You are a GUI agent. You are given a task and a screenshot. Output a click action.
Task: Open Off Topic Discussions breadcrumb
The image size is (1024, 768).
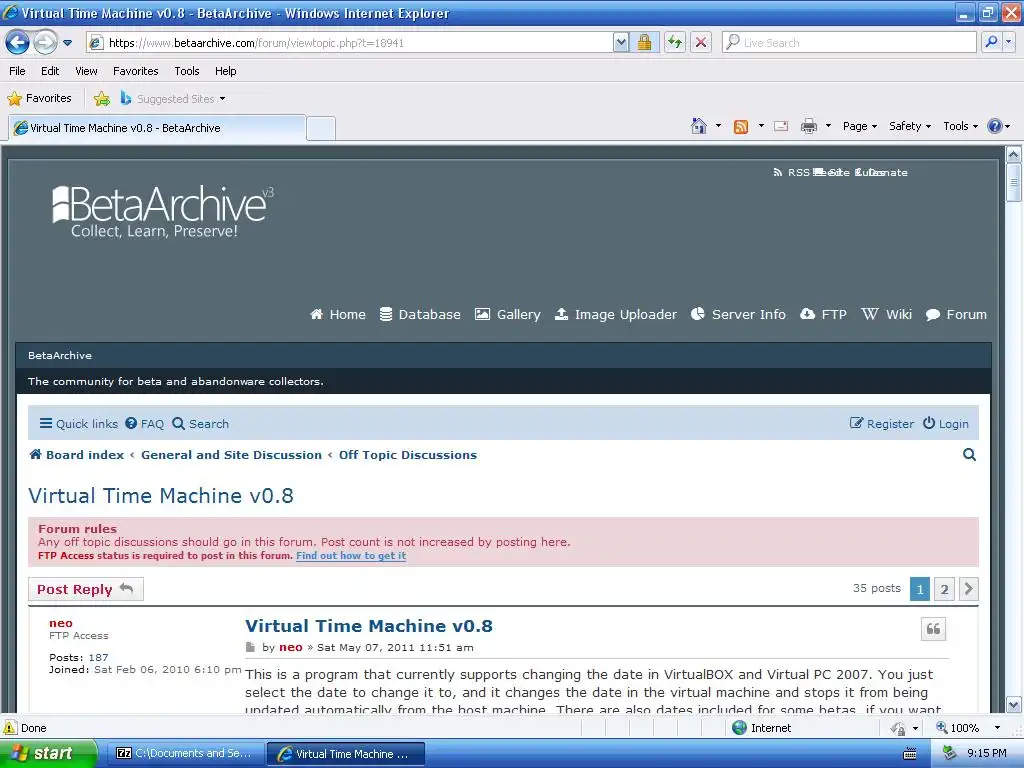(x=408, y=455)
